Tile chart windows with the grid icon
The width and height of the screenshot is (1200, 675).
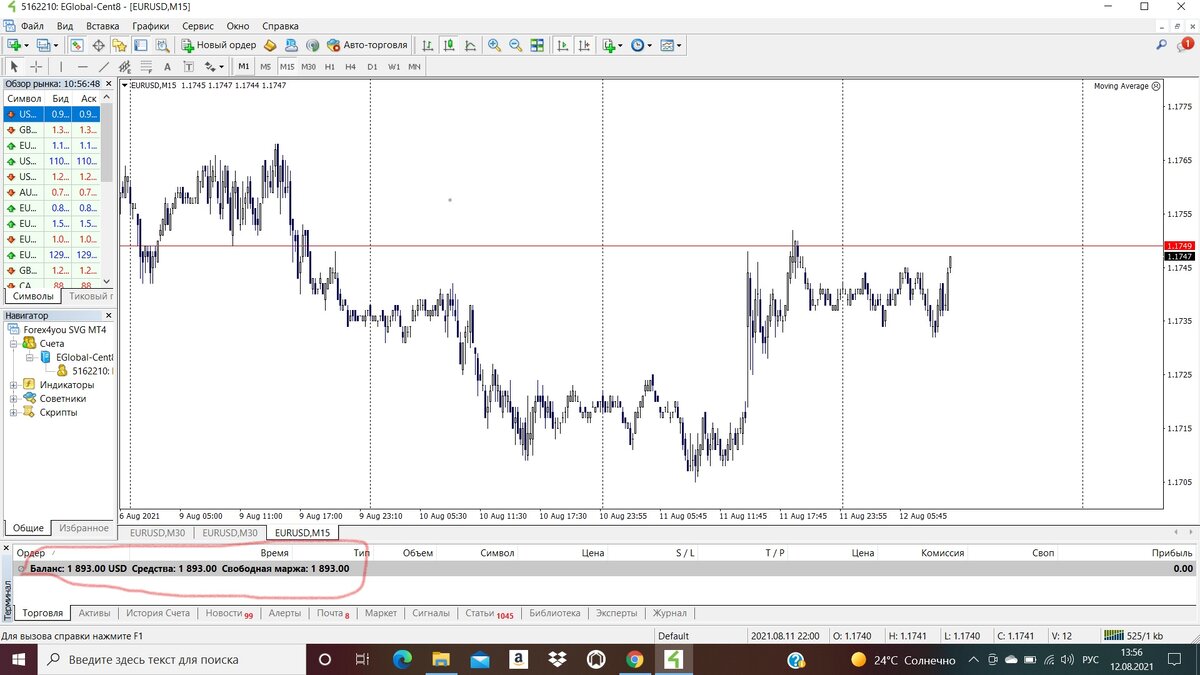pos(537,45)
